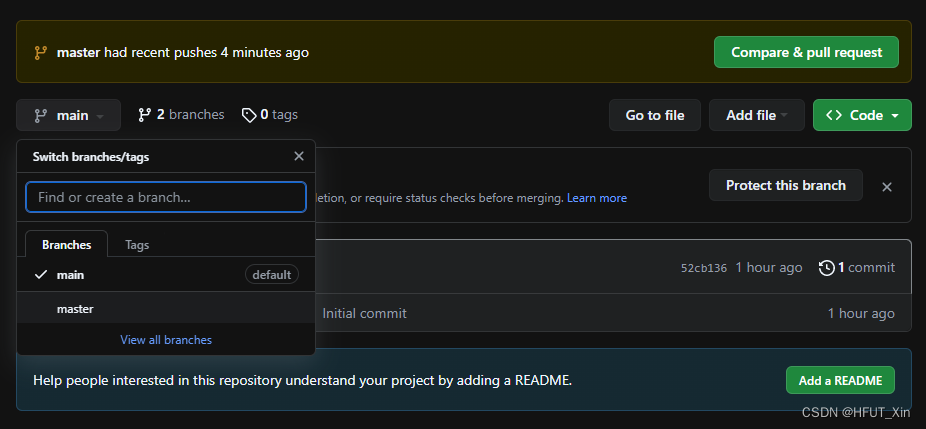Click the Protect this branch button
Viewport: 926px width, 429px height.
(785, 185)
